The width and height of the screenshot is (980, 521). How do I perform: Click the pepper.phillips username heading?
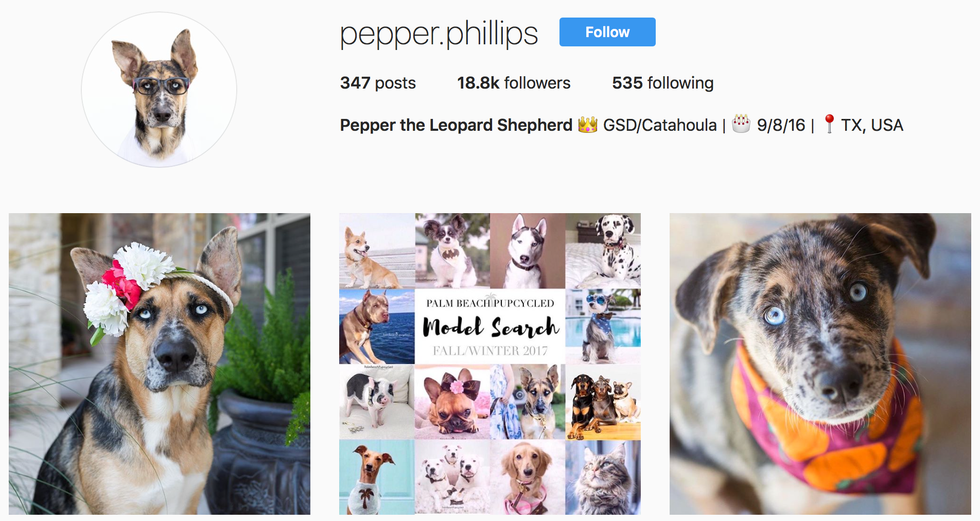click(x=439, y=34)
